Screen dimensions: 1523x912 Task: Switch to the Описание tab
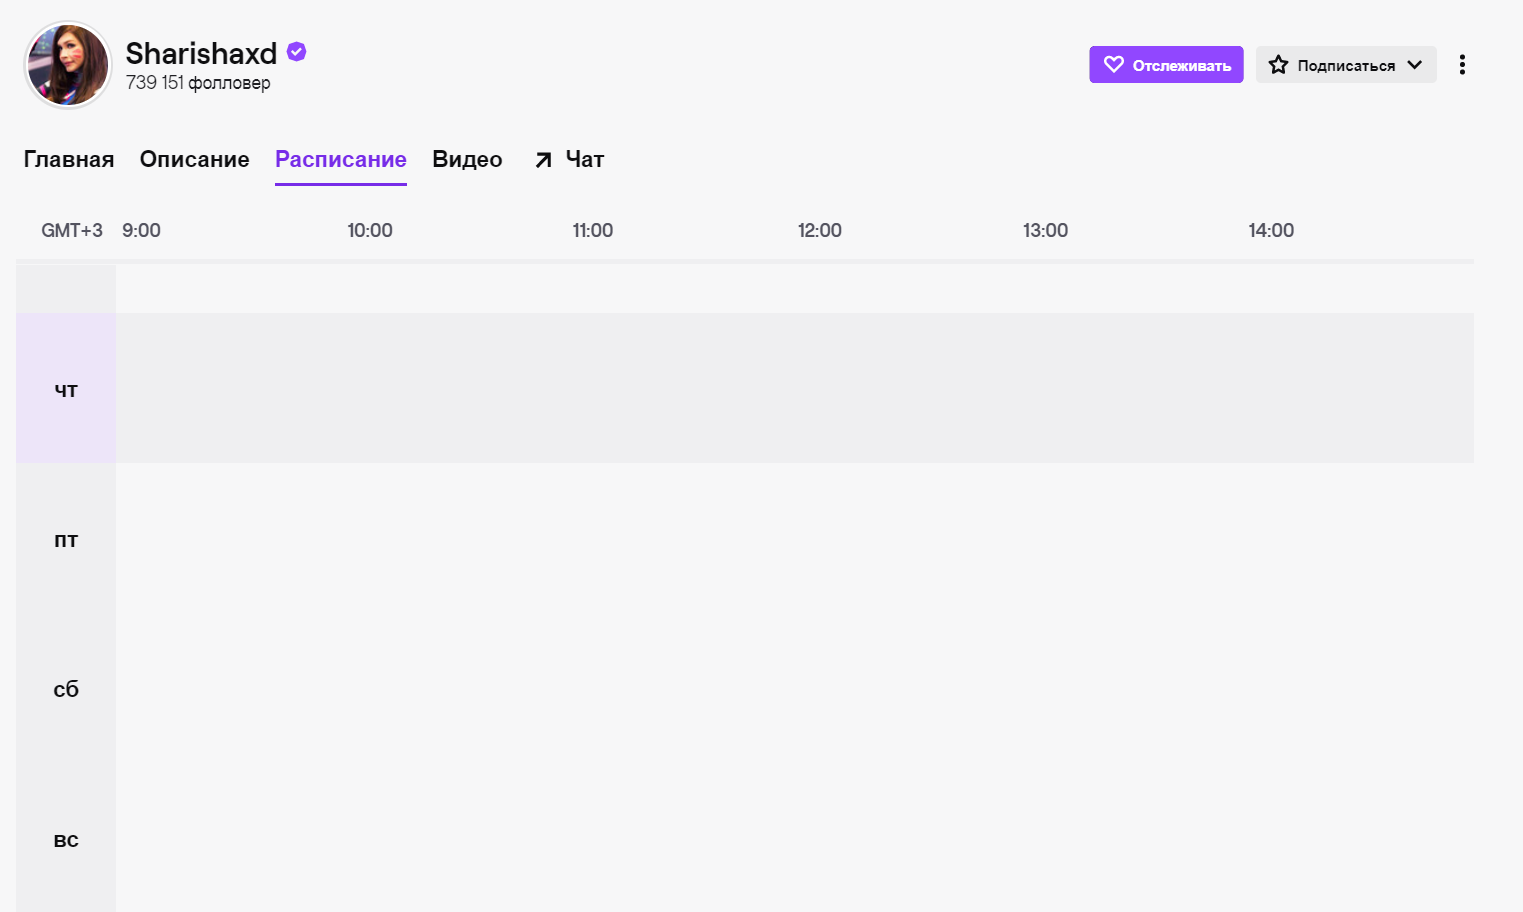pyautogui.click(x=194, y=160)
